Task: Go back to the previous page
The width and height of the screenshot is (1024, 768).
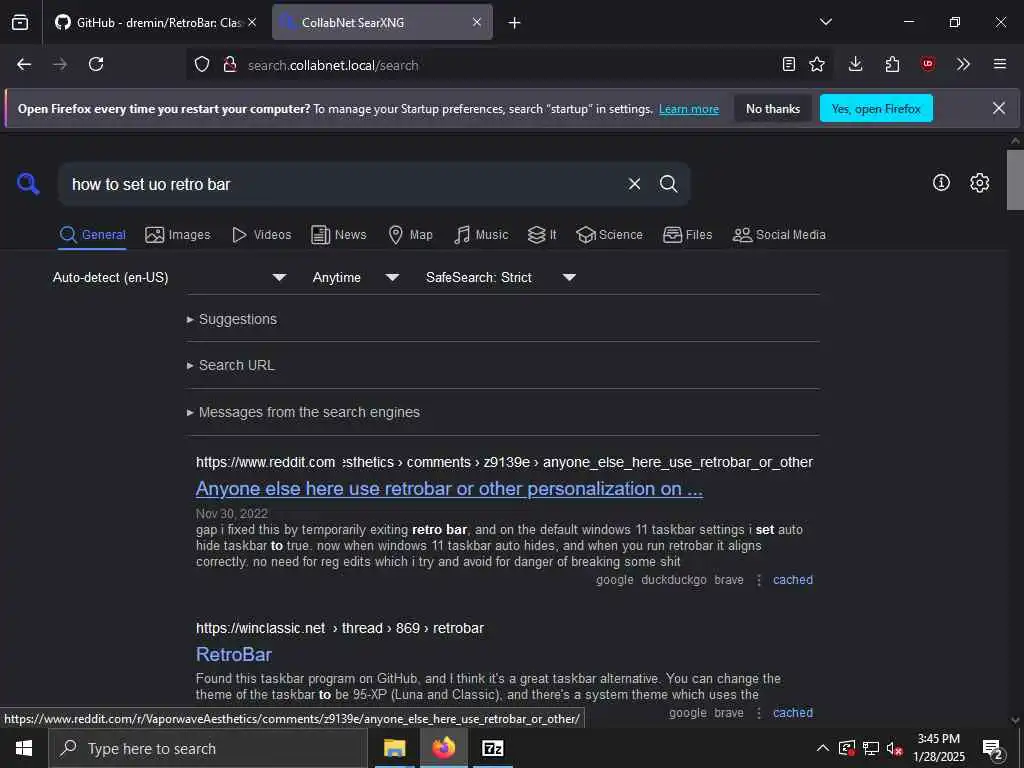Action: point(24,64)
